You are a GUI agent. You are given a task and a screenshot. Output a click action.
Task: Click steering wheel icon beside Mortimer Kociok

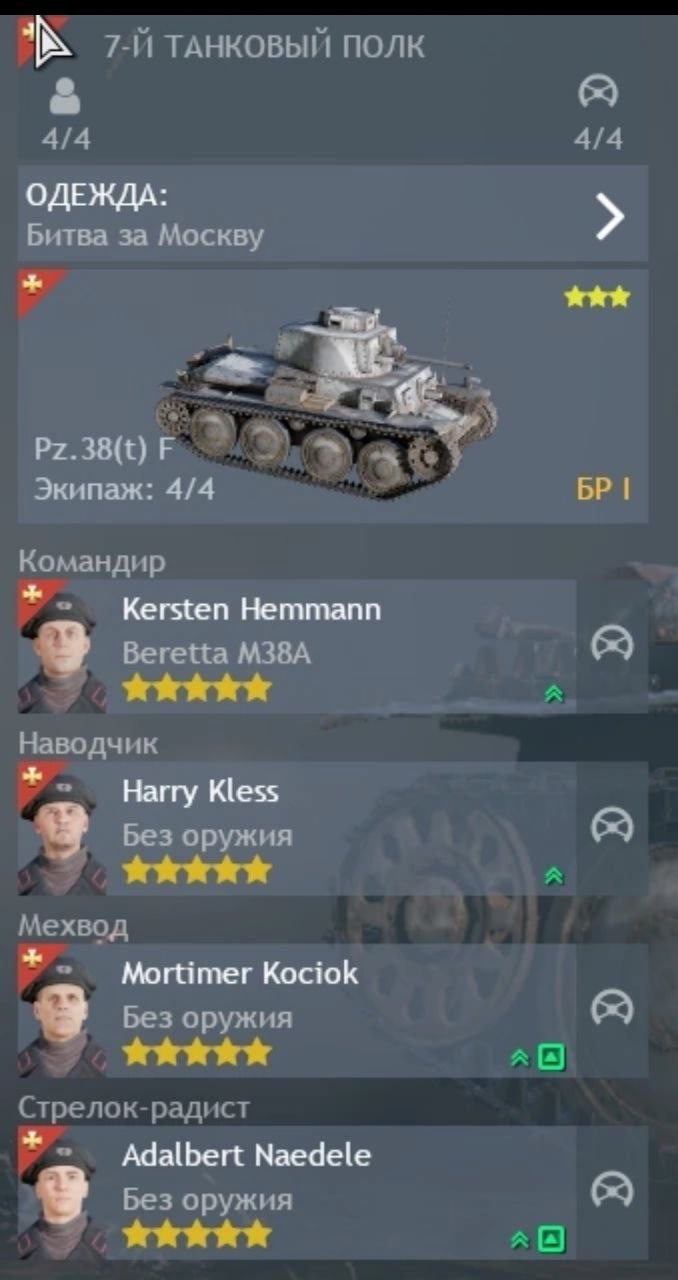coord(612,1009)
